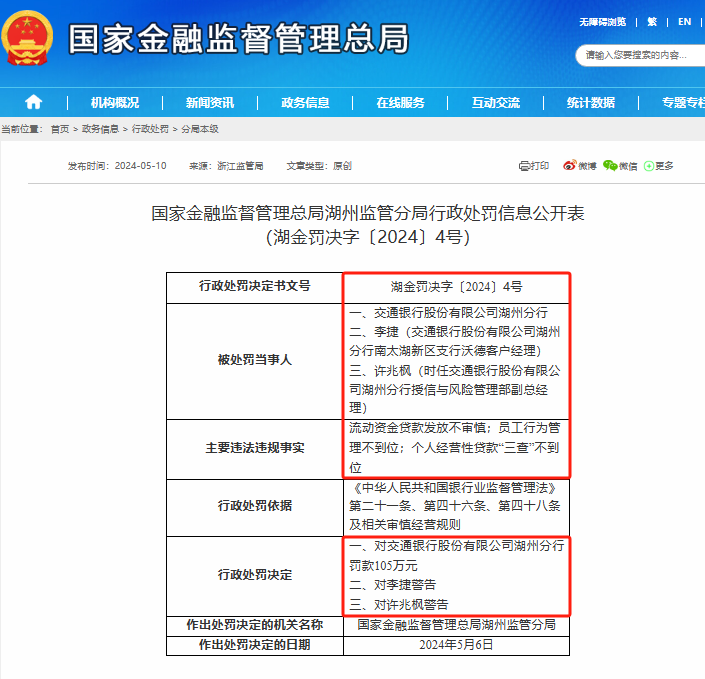
Task: Open the 机构概况 menu
Action: [115, 103]
